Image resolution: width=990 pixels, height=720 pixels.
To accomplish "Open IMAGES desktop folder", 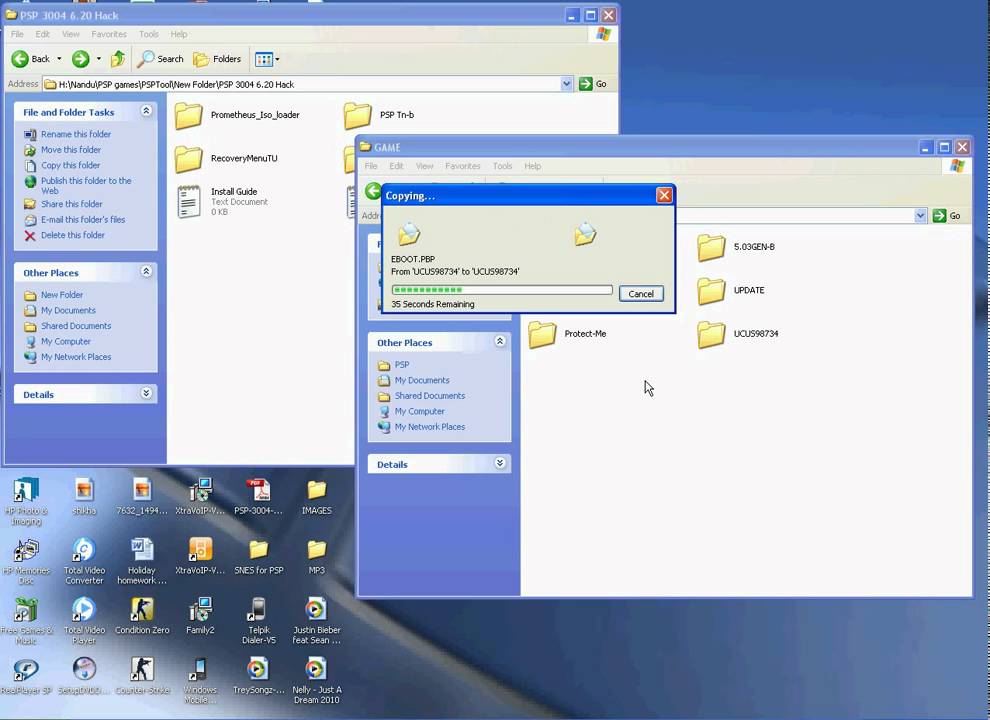I will (x=316, y=497).
